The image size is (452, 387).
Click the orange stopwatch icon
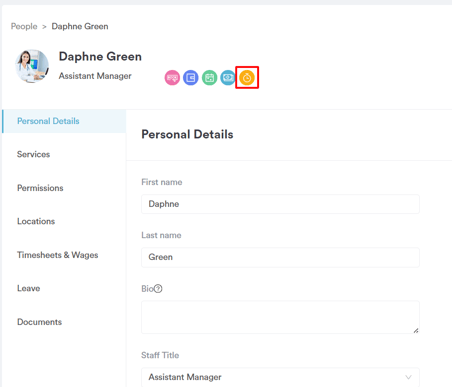point(247,78)
